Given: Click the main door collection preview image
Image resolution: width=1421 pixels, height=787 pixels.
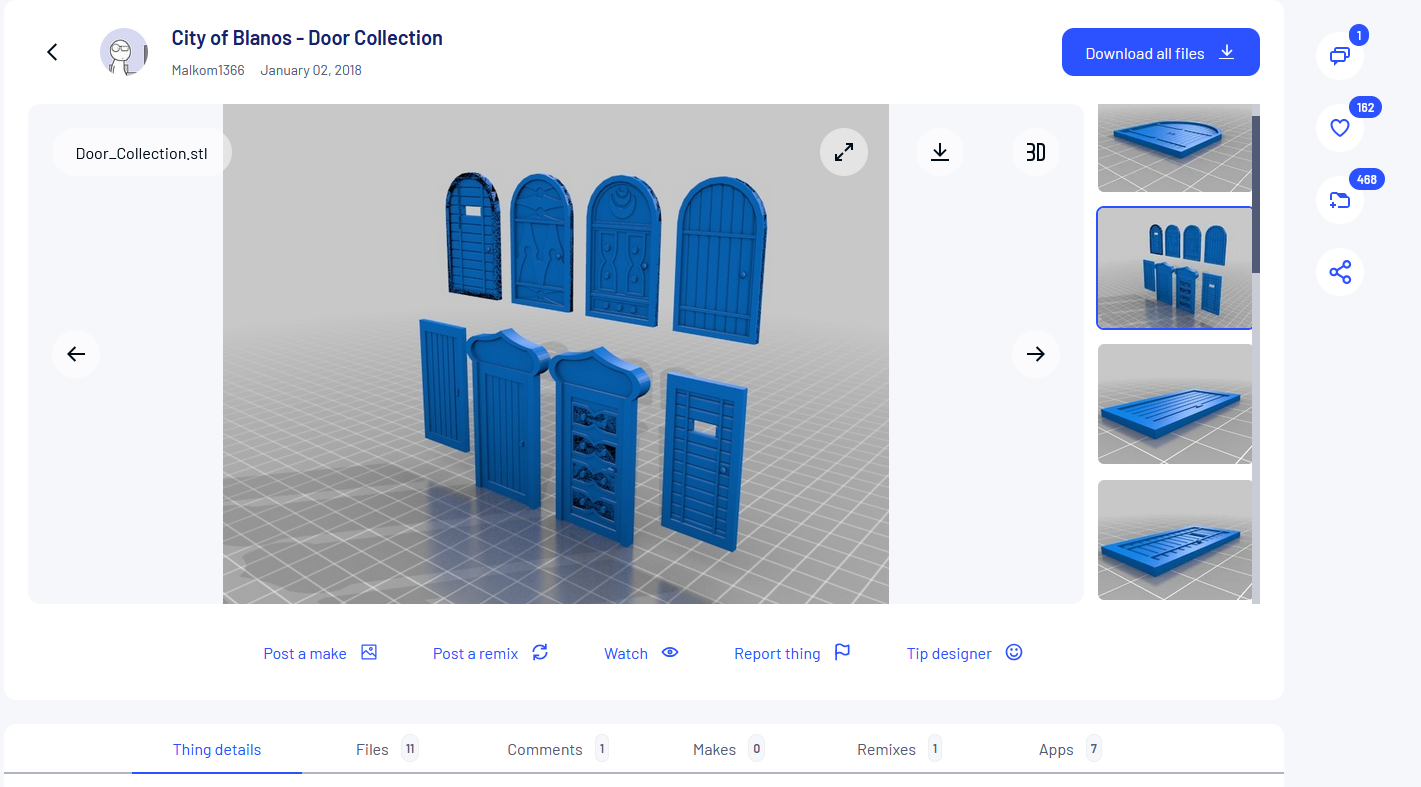Looking at the screenshot, I should (556, 354).
